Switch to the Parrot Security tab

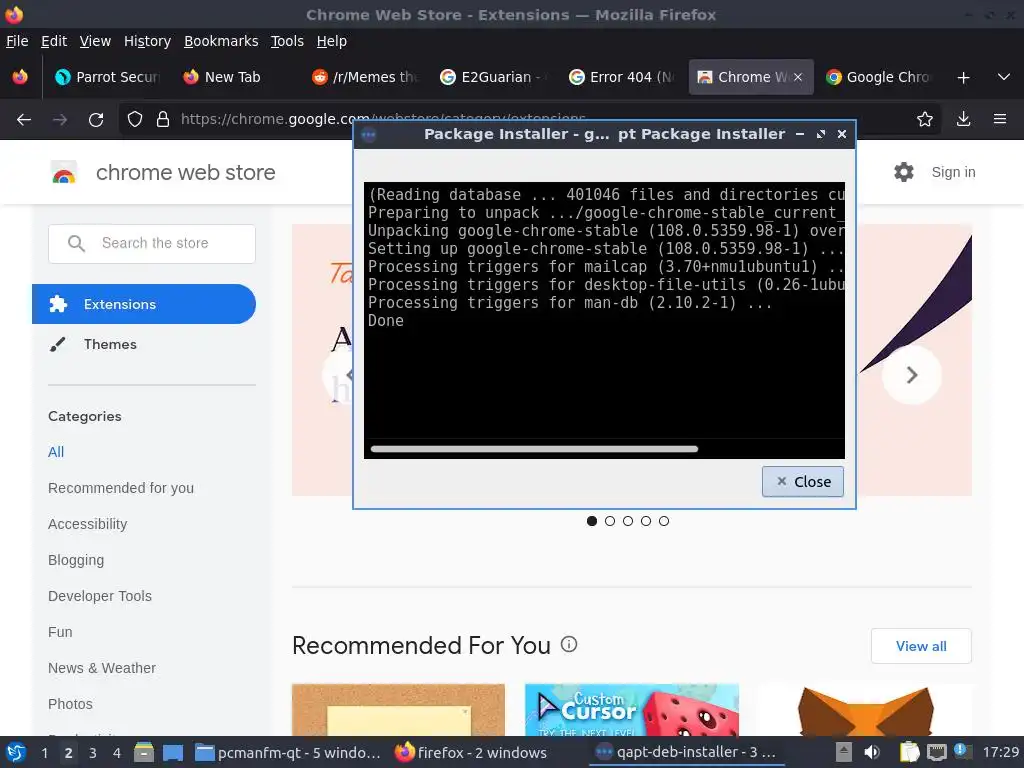coord(107,77)
